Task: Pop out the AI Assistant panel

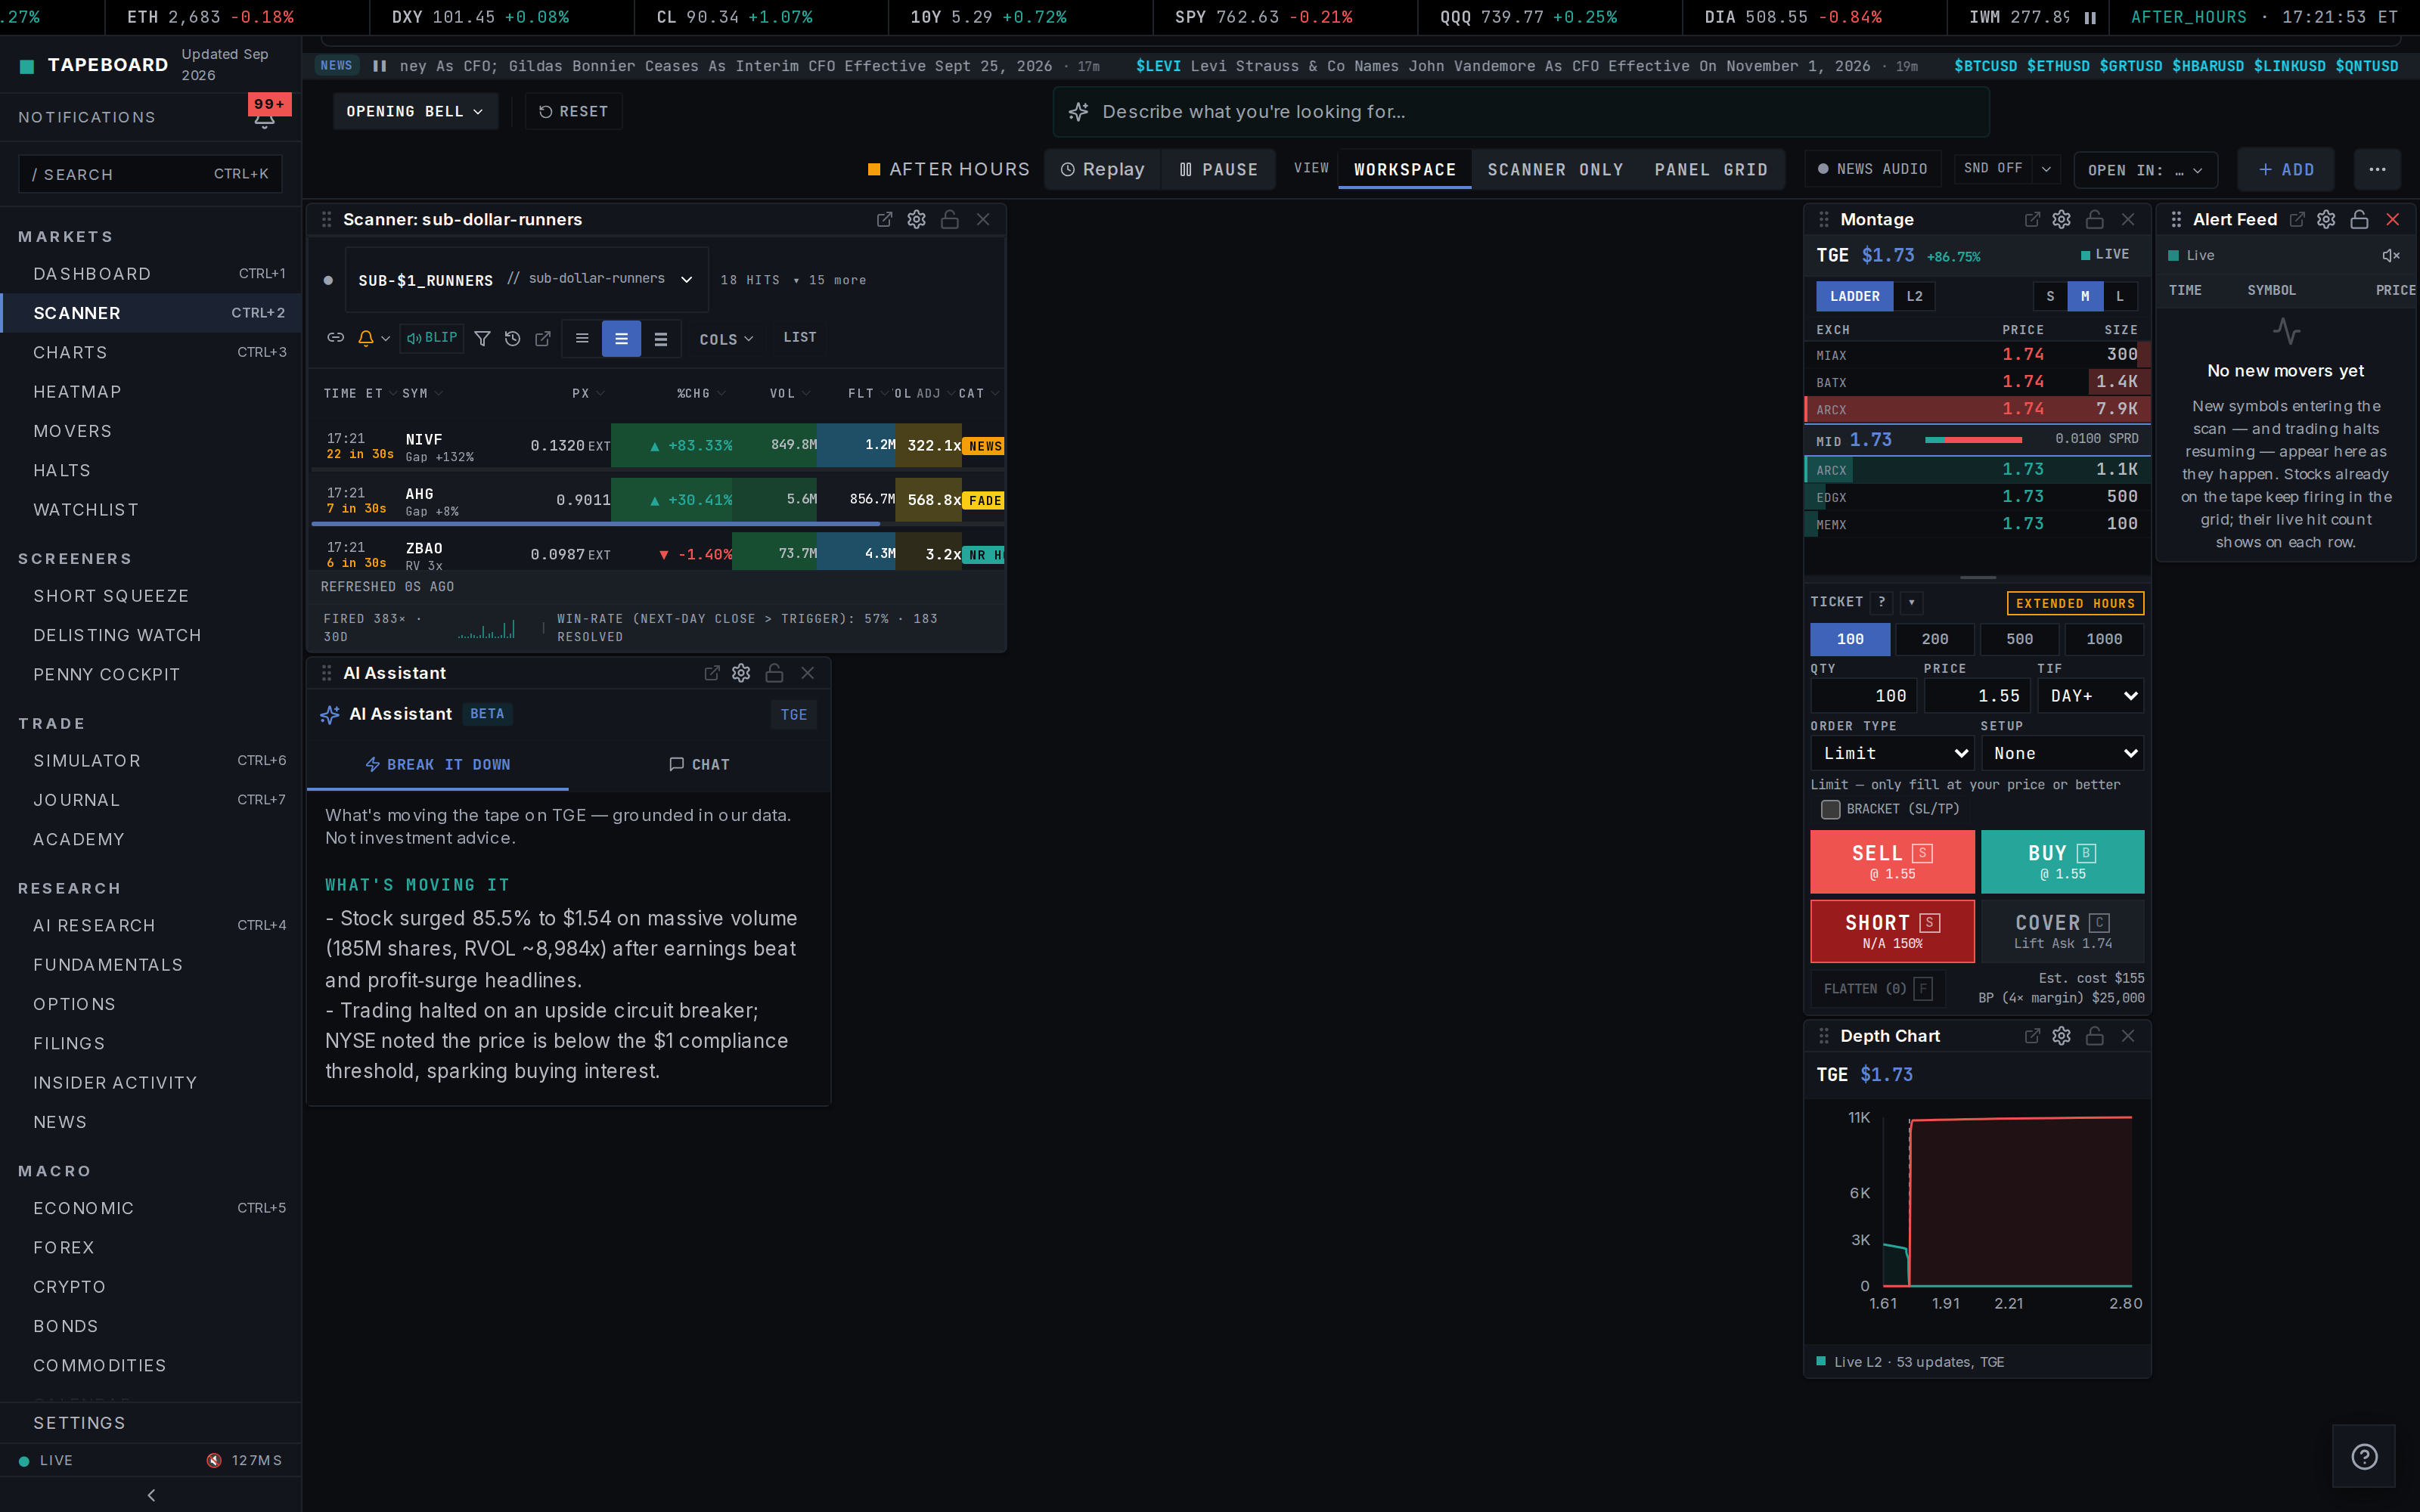Action: click(711, 673)
